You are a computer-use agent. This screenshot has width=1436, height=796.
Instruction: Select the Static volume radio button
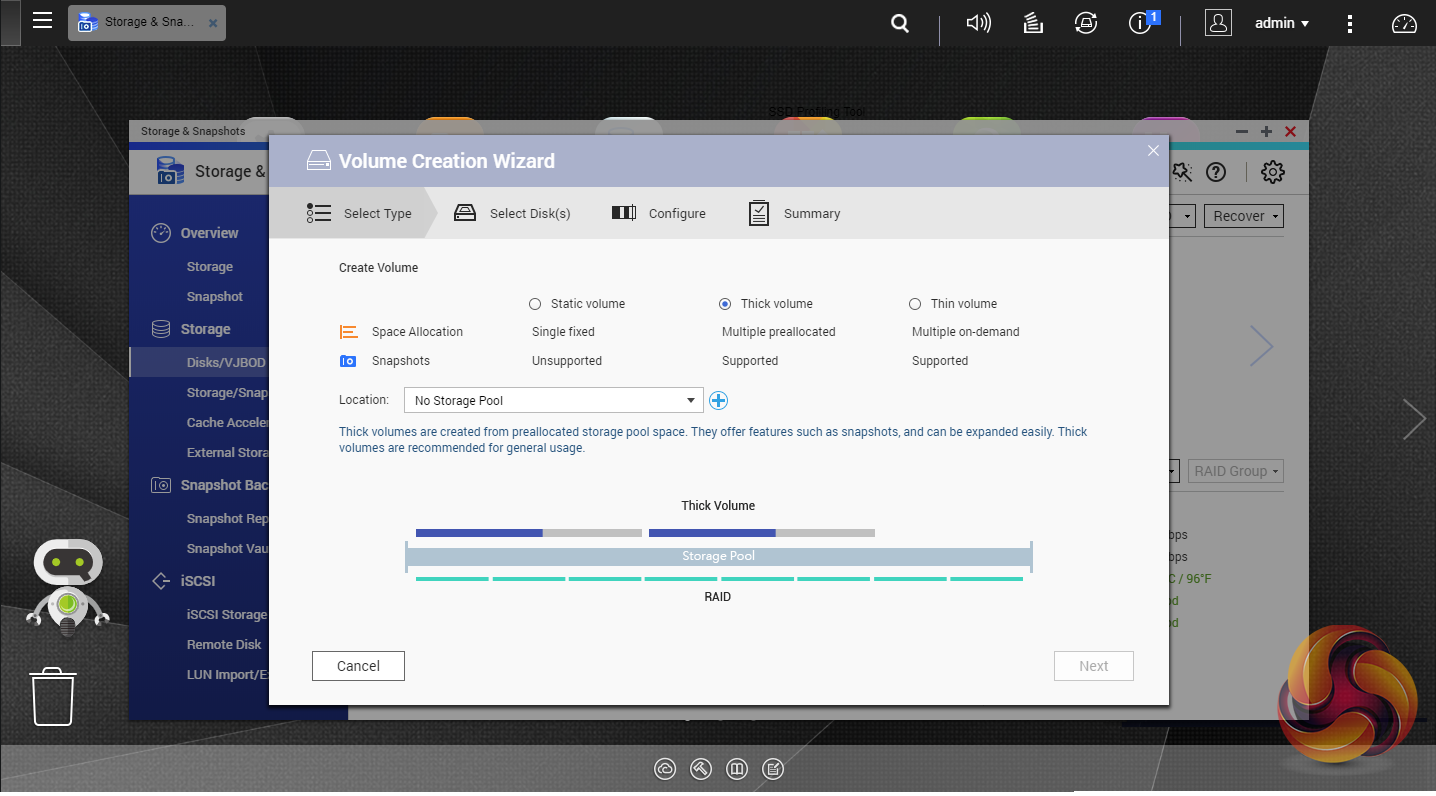pyautogui.click(x=535, y=304)
